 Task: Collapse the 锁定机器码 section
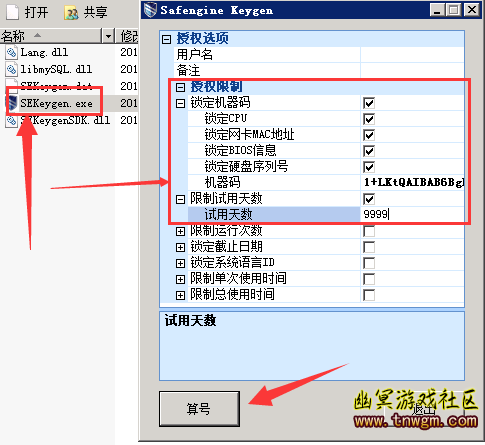pyautogui.click(x=180, y=103)
